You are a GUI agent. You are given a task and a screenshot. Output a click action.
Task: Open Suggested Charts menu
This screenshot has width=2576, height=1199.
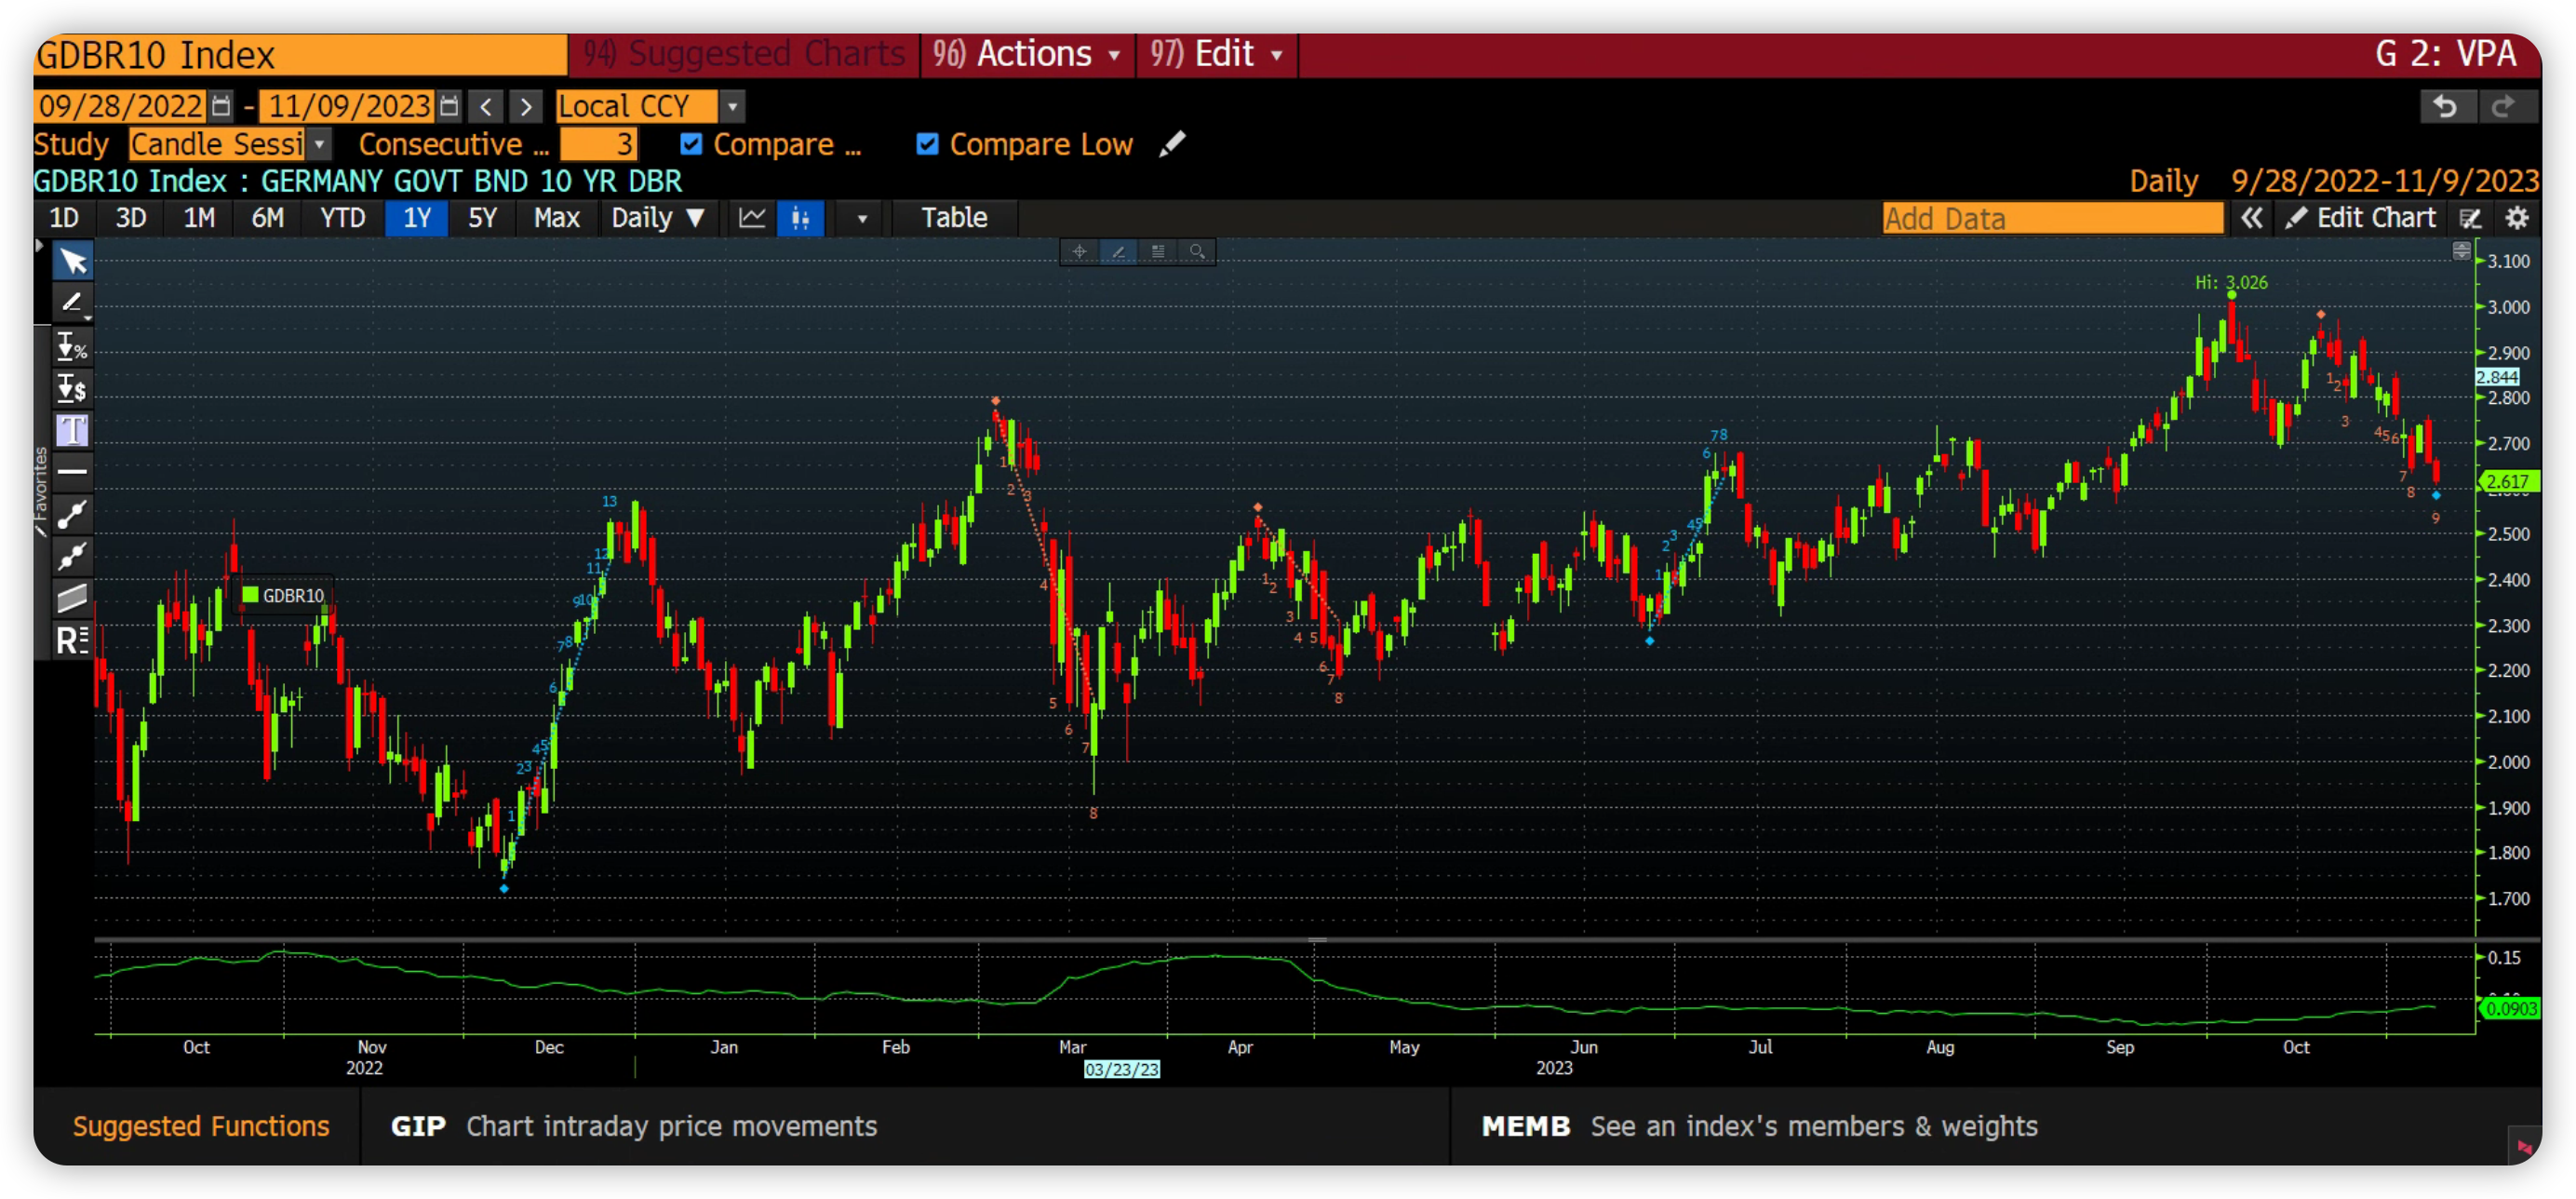click(744, 54)
